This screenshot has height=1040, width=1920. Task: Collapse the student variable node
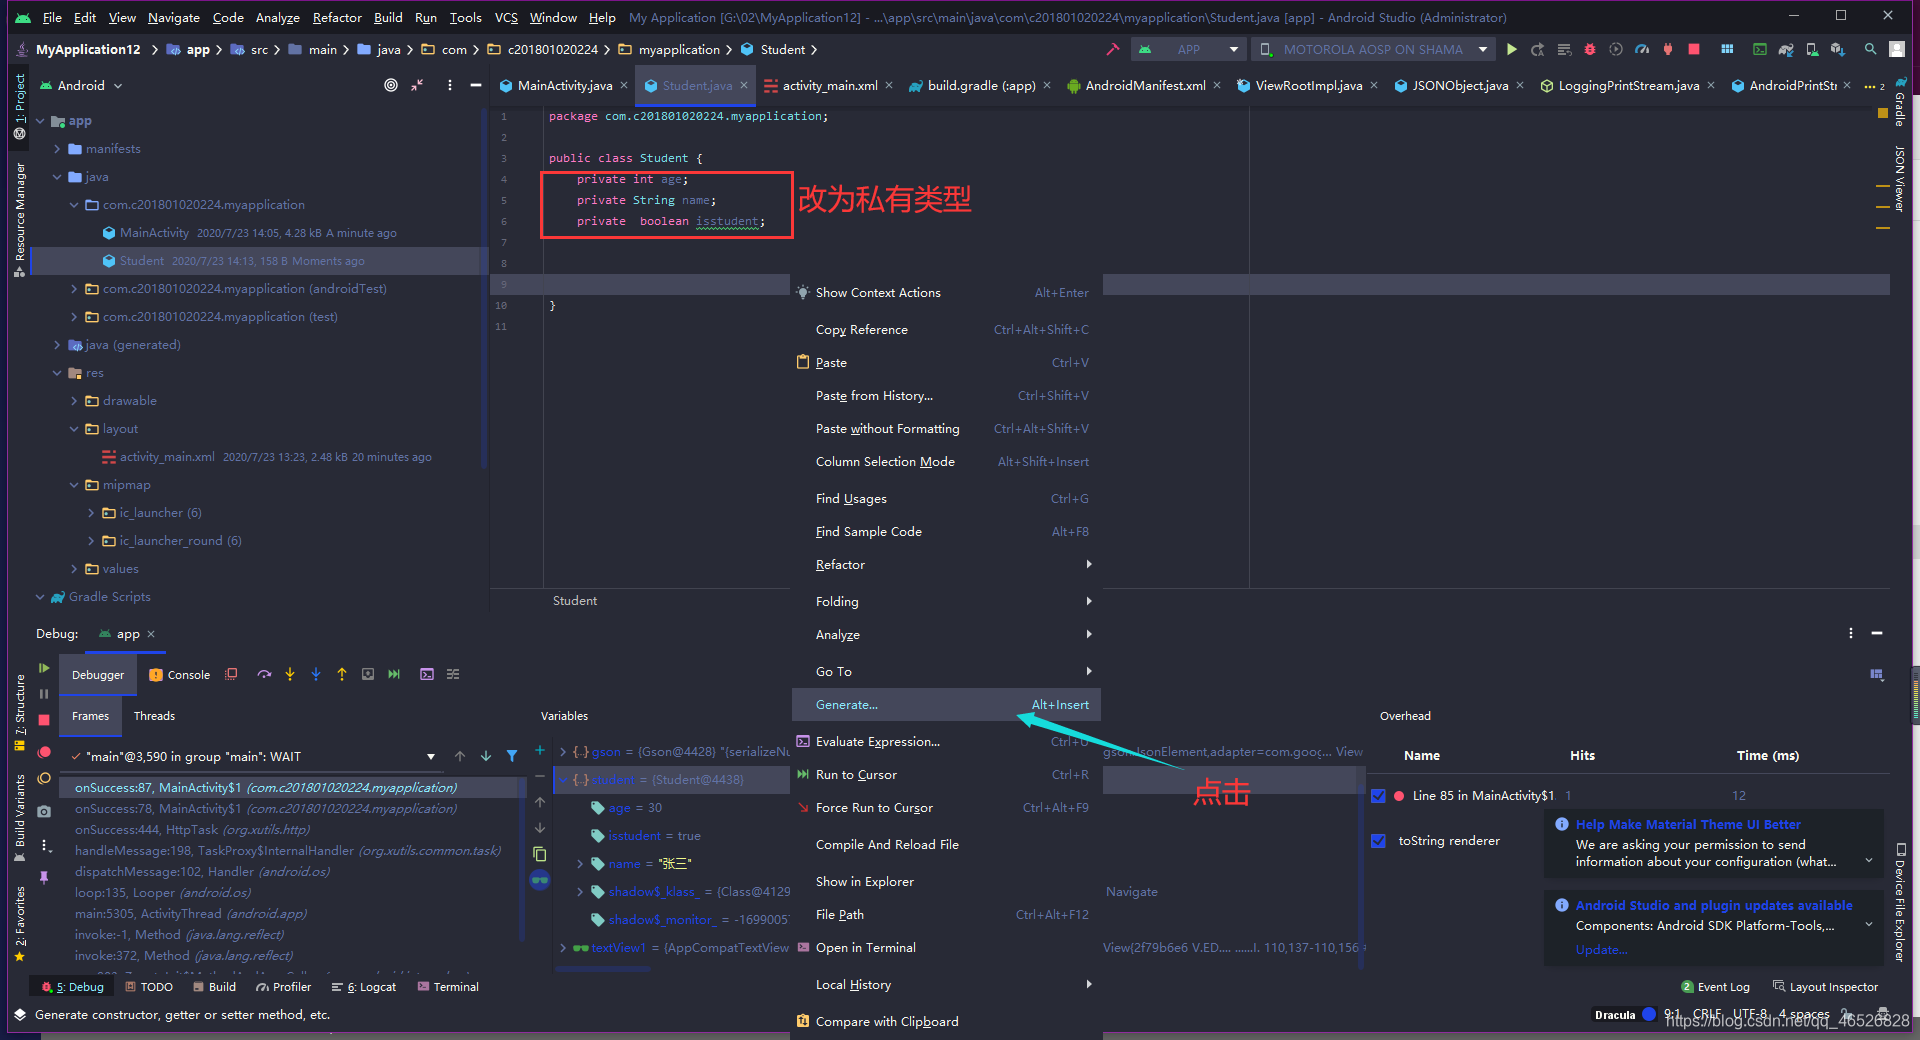pos(563,779)
